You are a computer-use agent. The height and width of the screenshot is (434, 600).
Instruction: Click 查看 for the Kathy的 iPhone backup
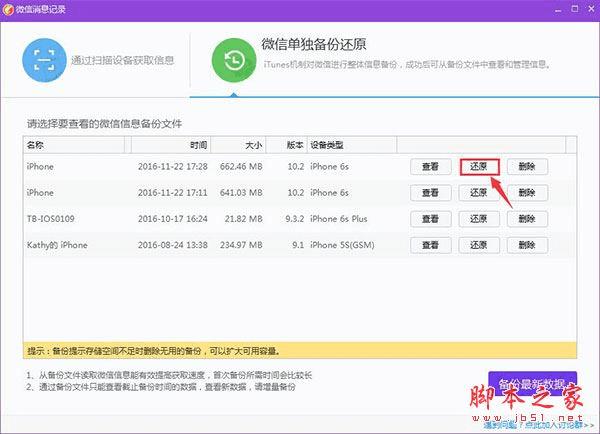pyautogui.click(x=430, y=245)
